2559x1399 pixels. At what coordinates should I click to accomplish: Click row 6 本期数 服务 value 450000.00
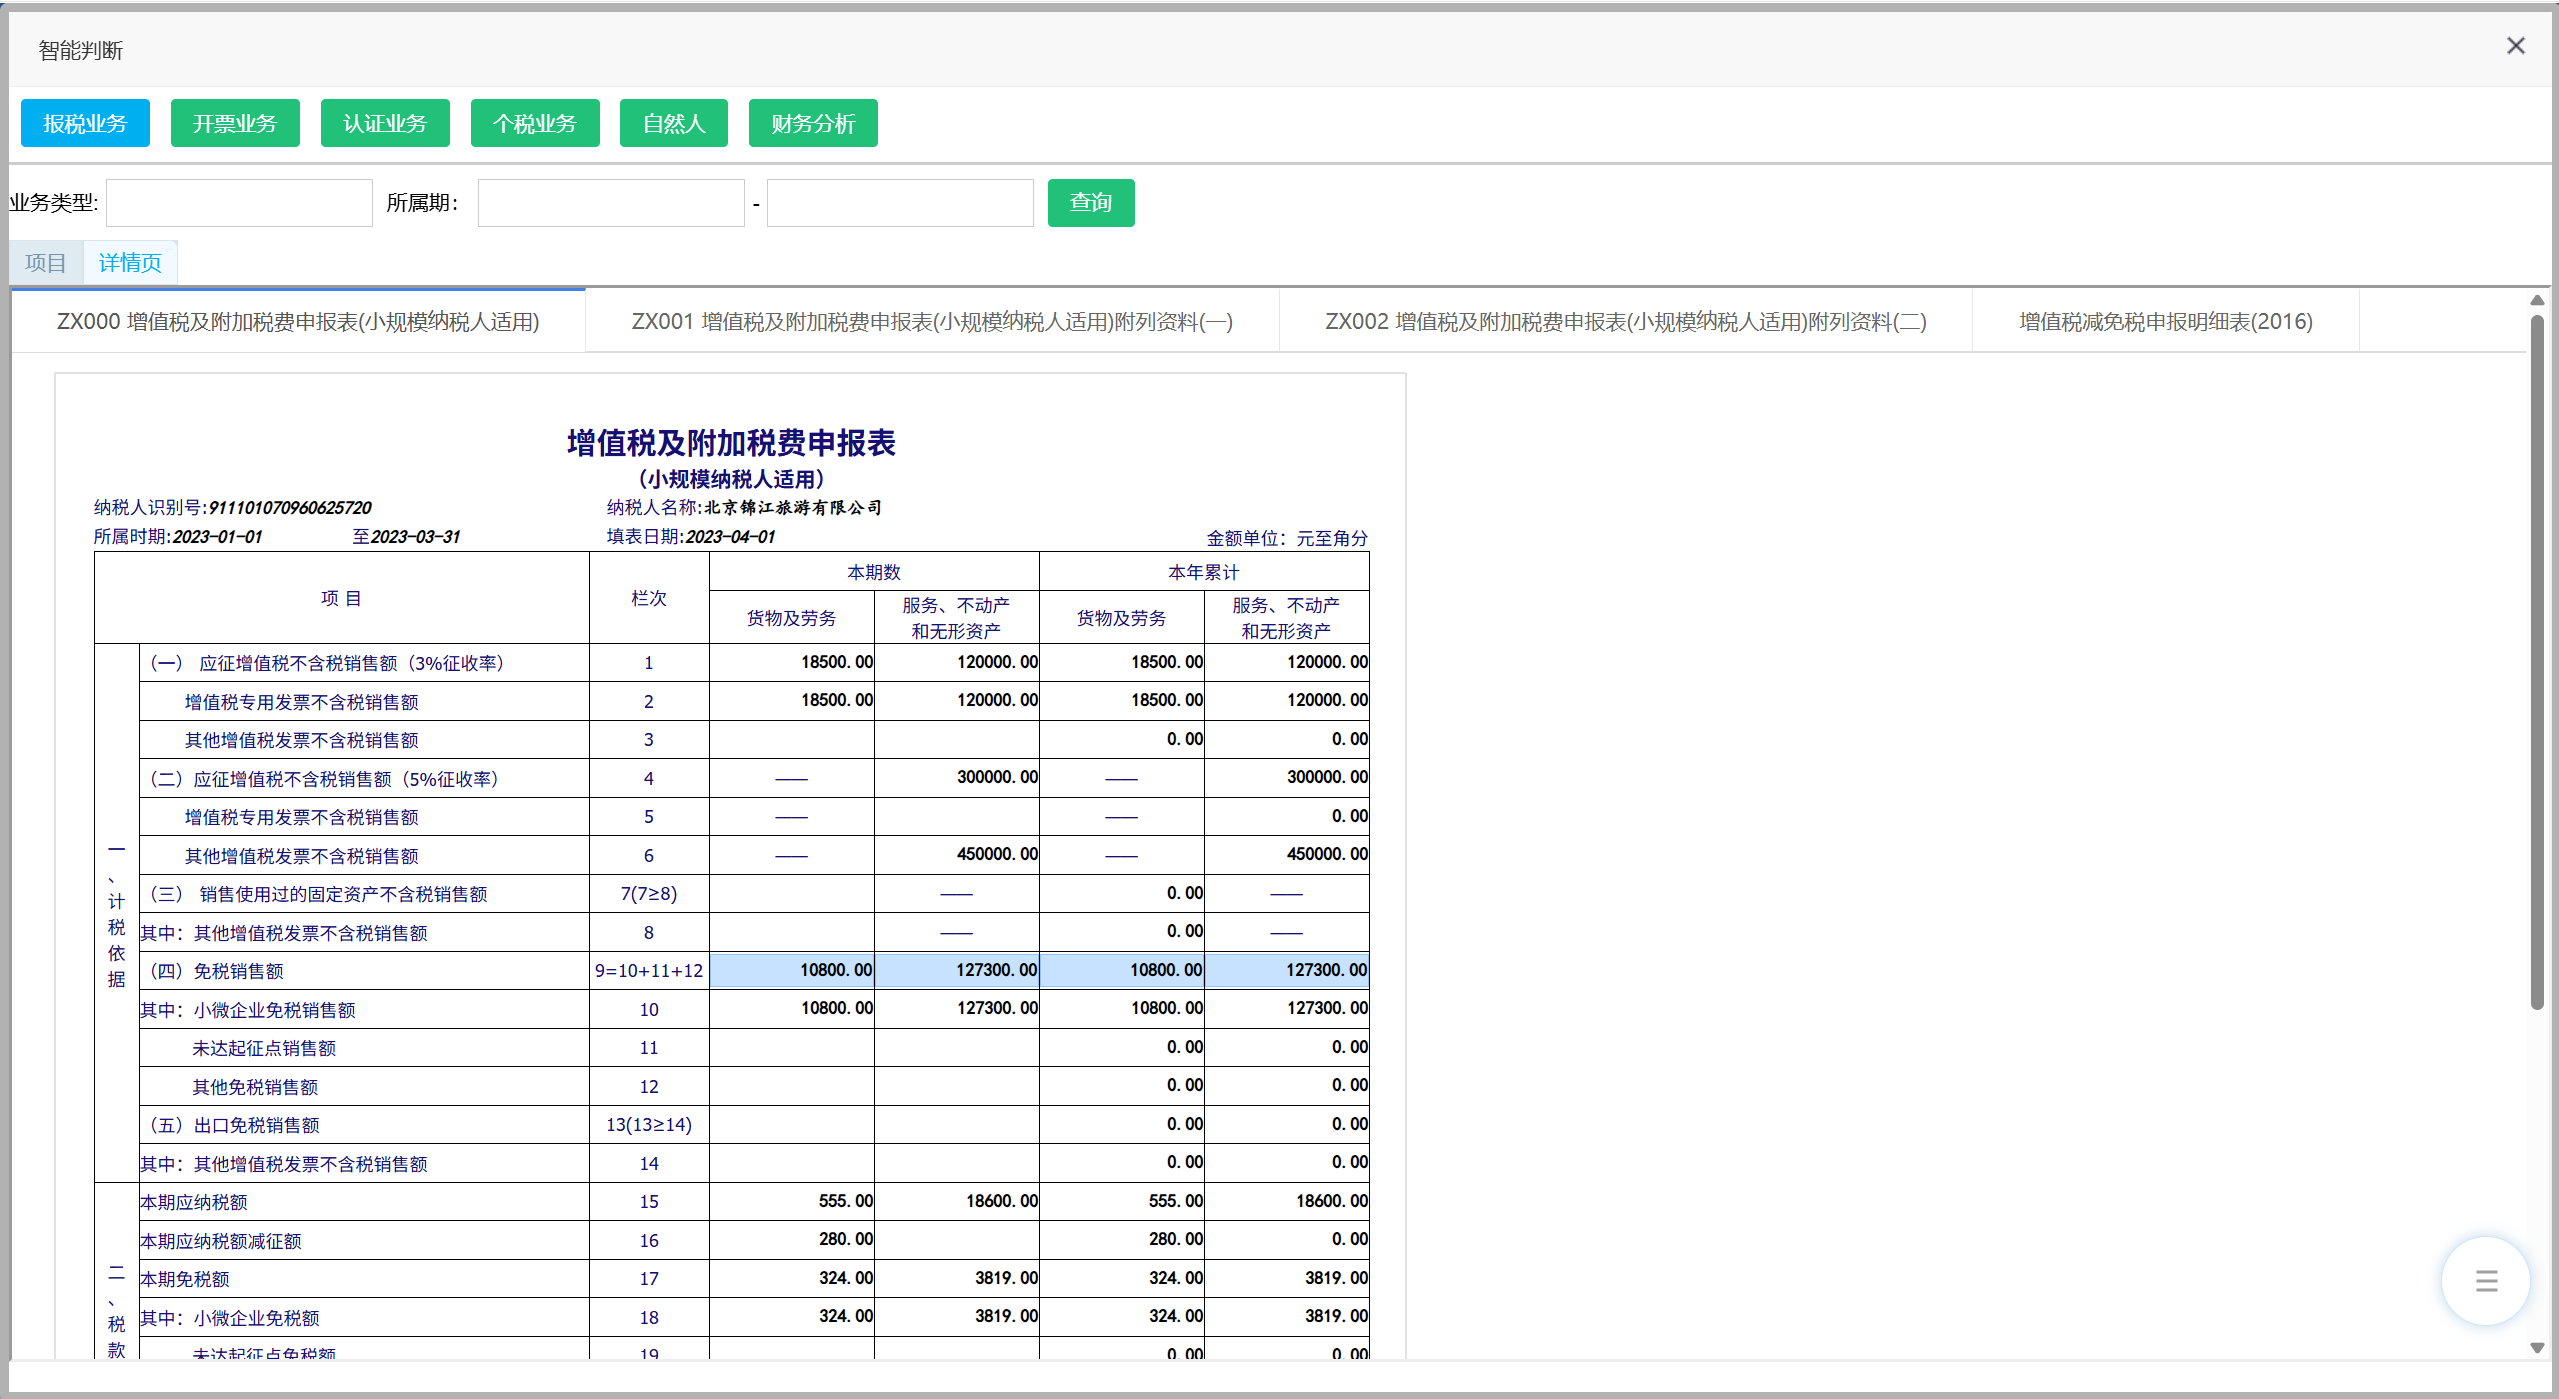pos(997,854)
